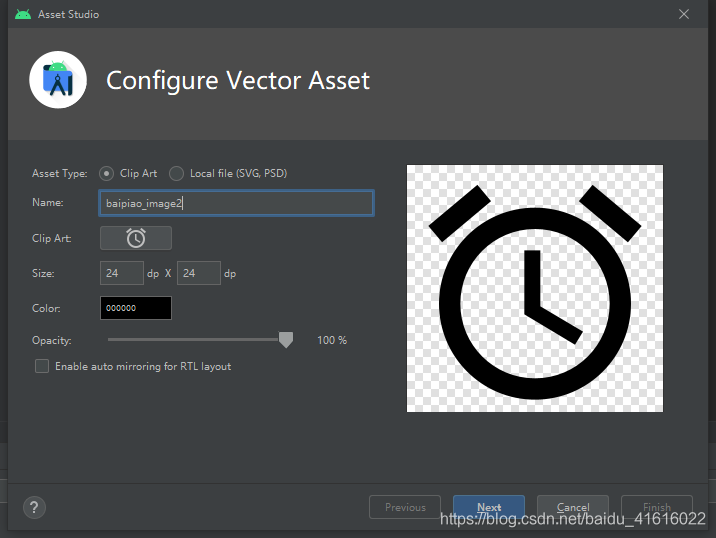Enable auto mirroring for RTL layout
The height and width of the screenshot is (538, 716).
coord(42,366)
